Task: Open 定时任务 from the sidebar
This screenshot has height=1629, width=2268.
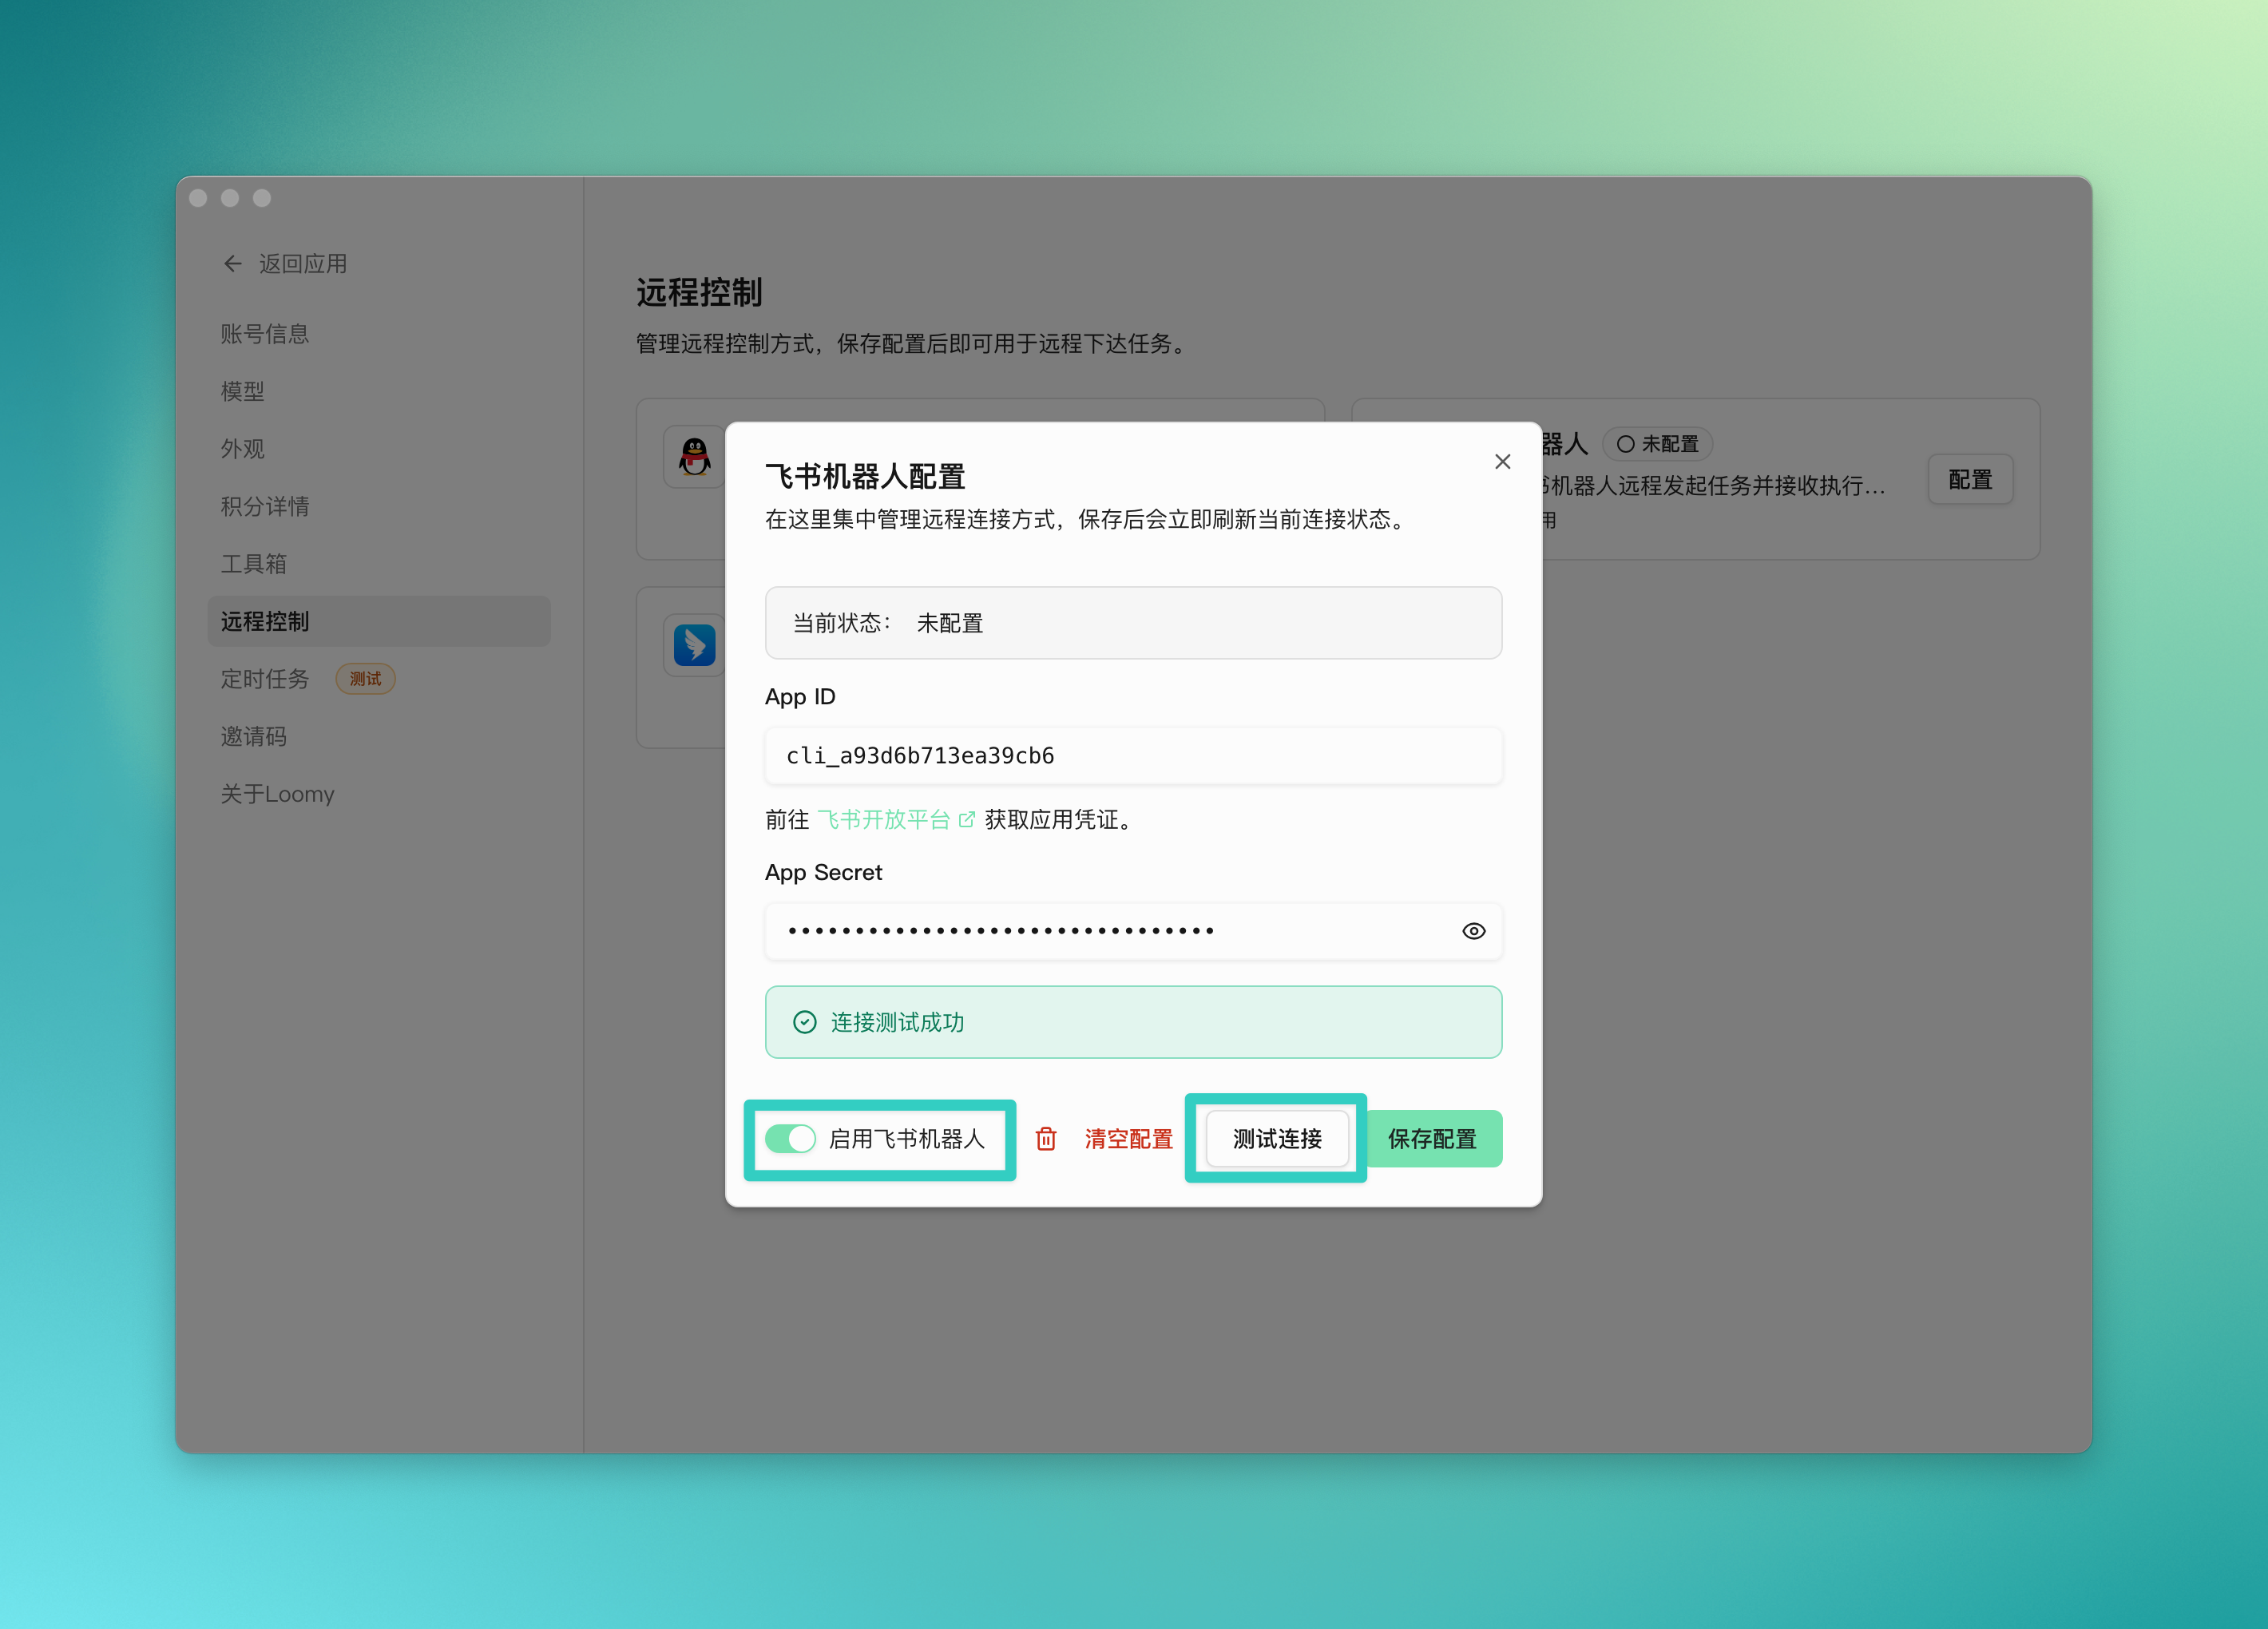Action: click(x=264, y=679)
